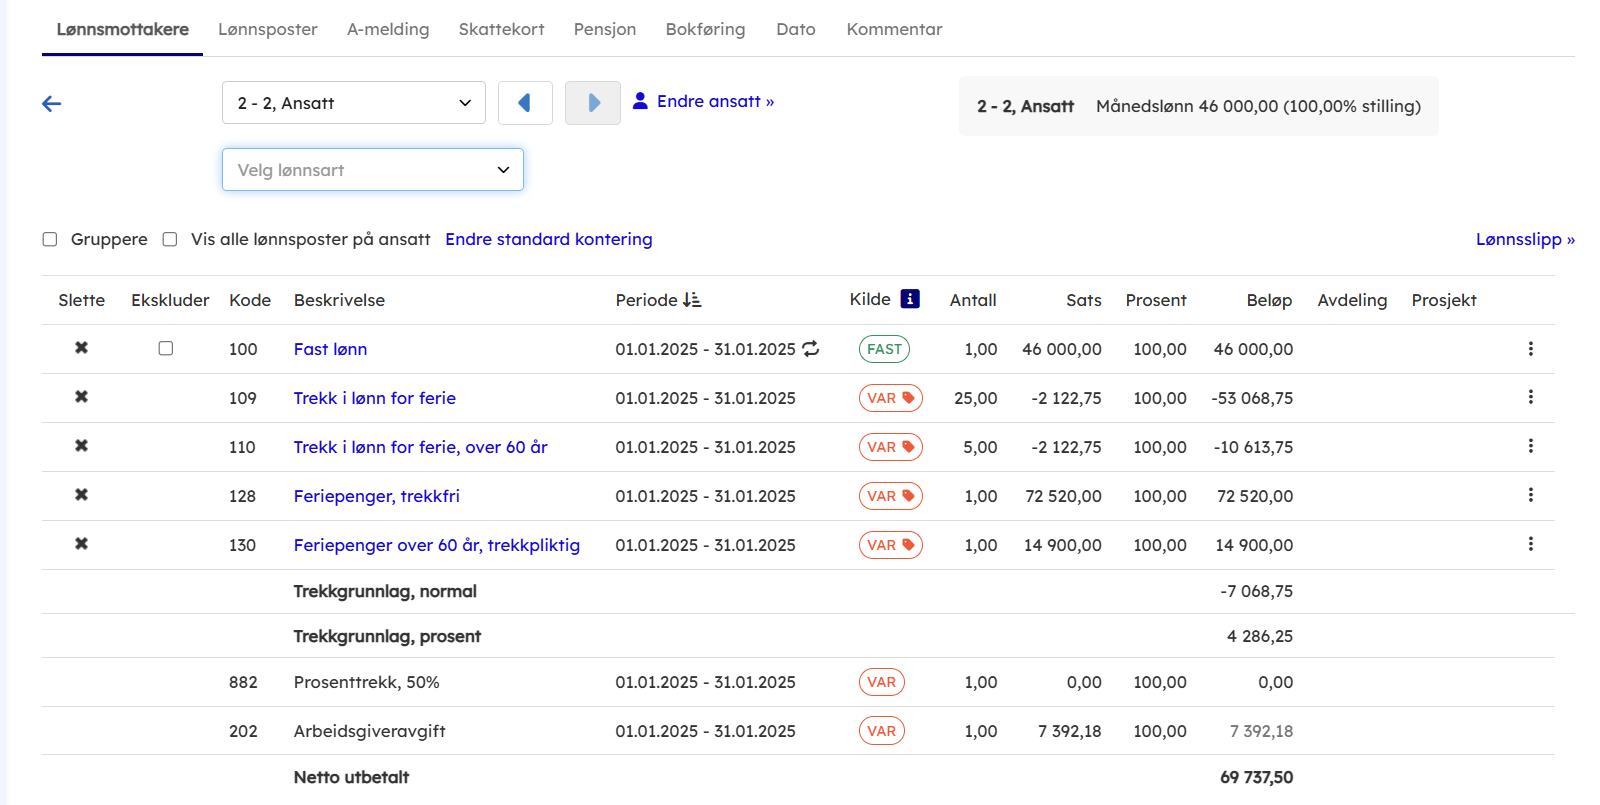Click the VAR tag on Trekk i lønn for ferie
Image resolution: width=1600 pixels, height=805 pixels.
(x=890, y=398)
